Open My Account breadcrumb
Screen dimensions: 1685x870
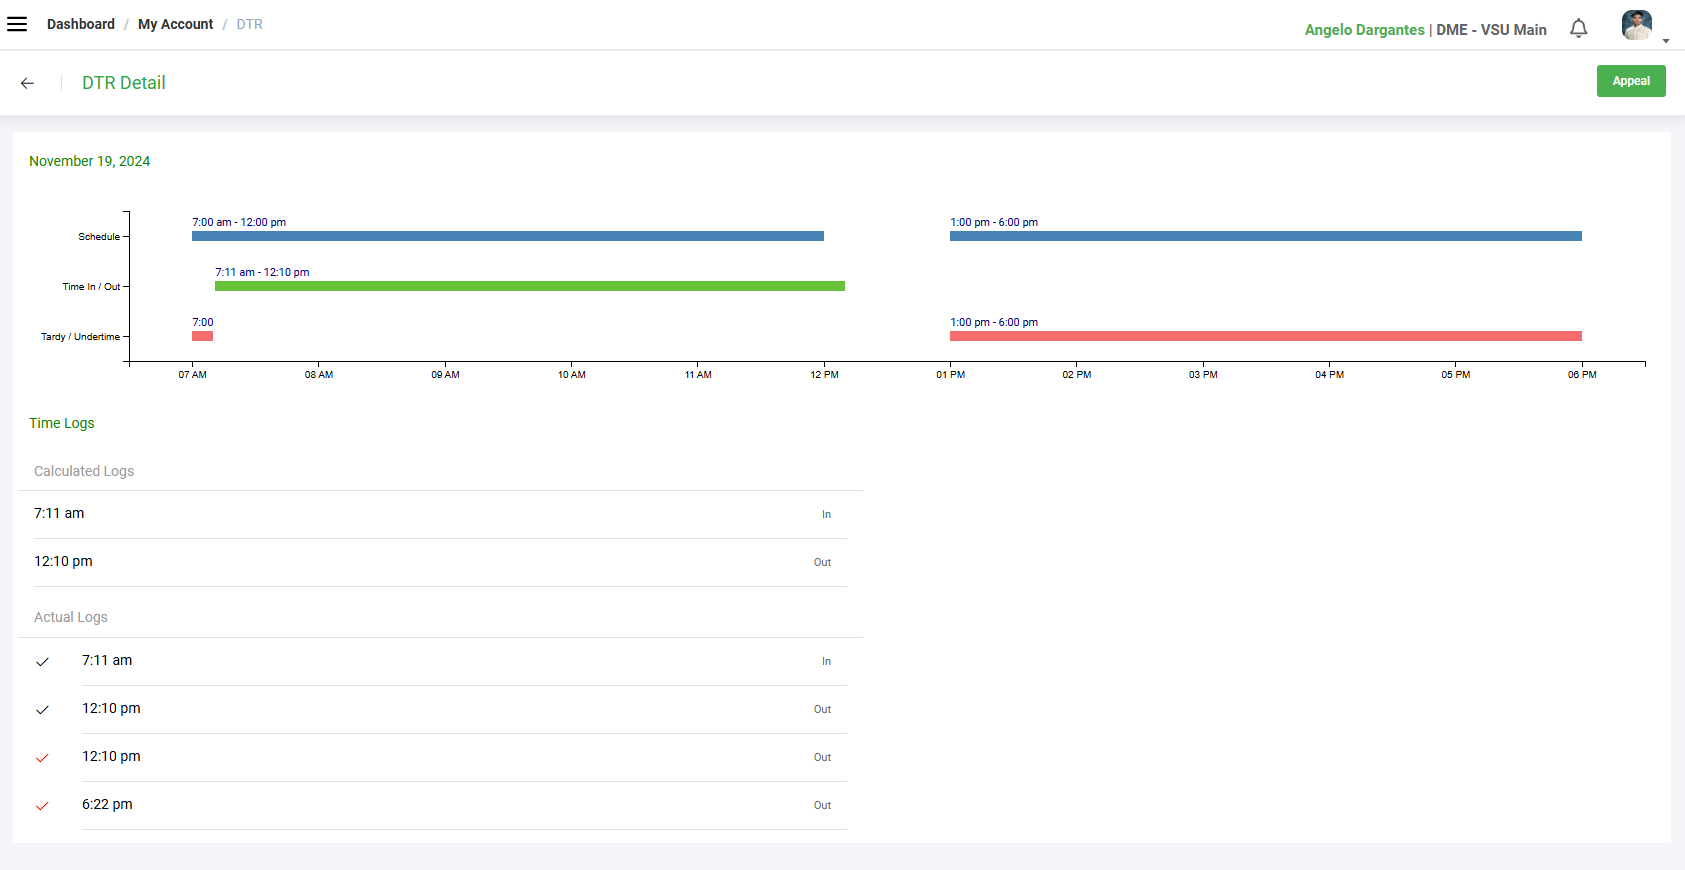[x=175, y=24]
